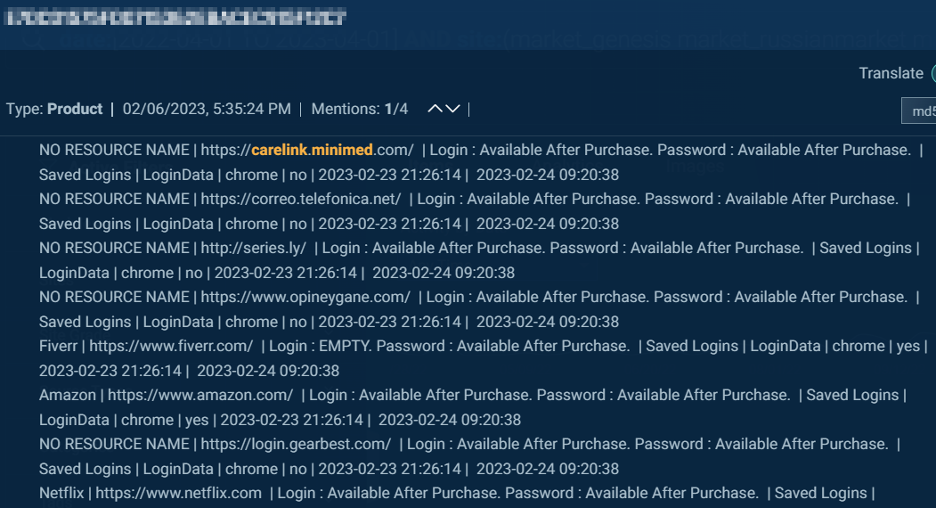
Task: Click the Fiverr resource name
Action: (x=58, y=346)
